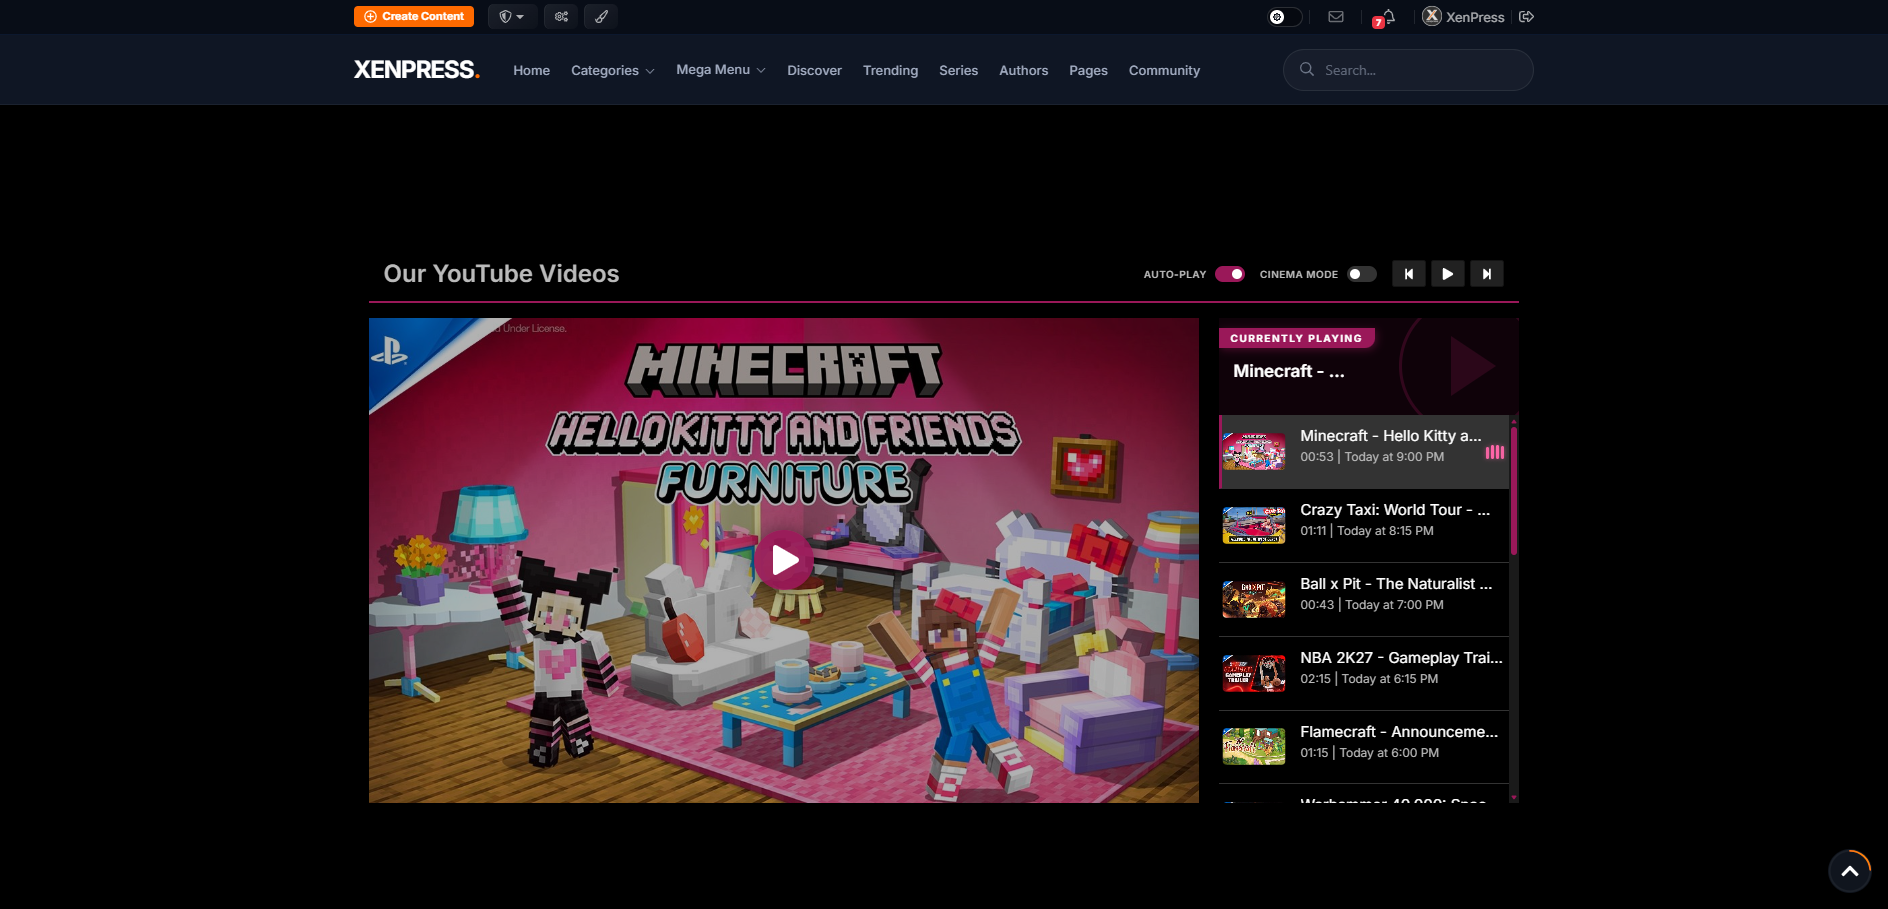Open the moderator shield dropdown

pyautogui.click(x=512, y=16)
